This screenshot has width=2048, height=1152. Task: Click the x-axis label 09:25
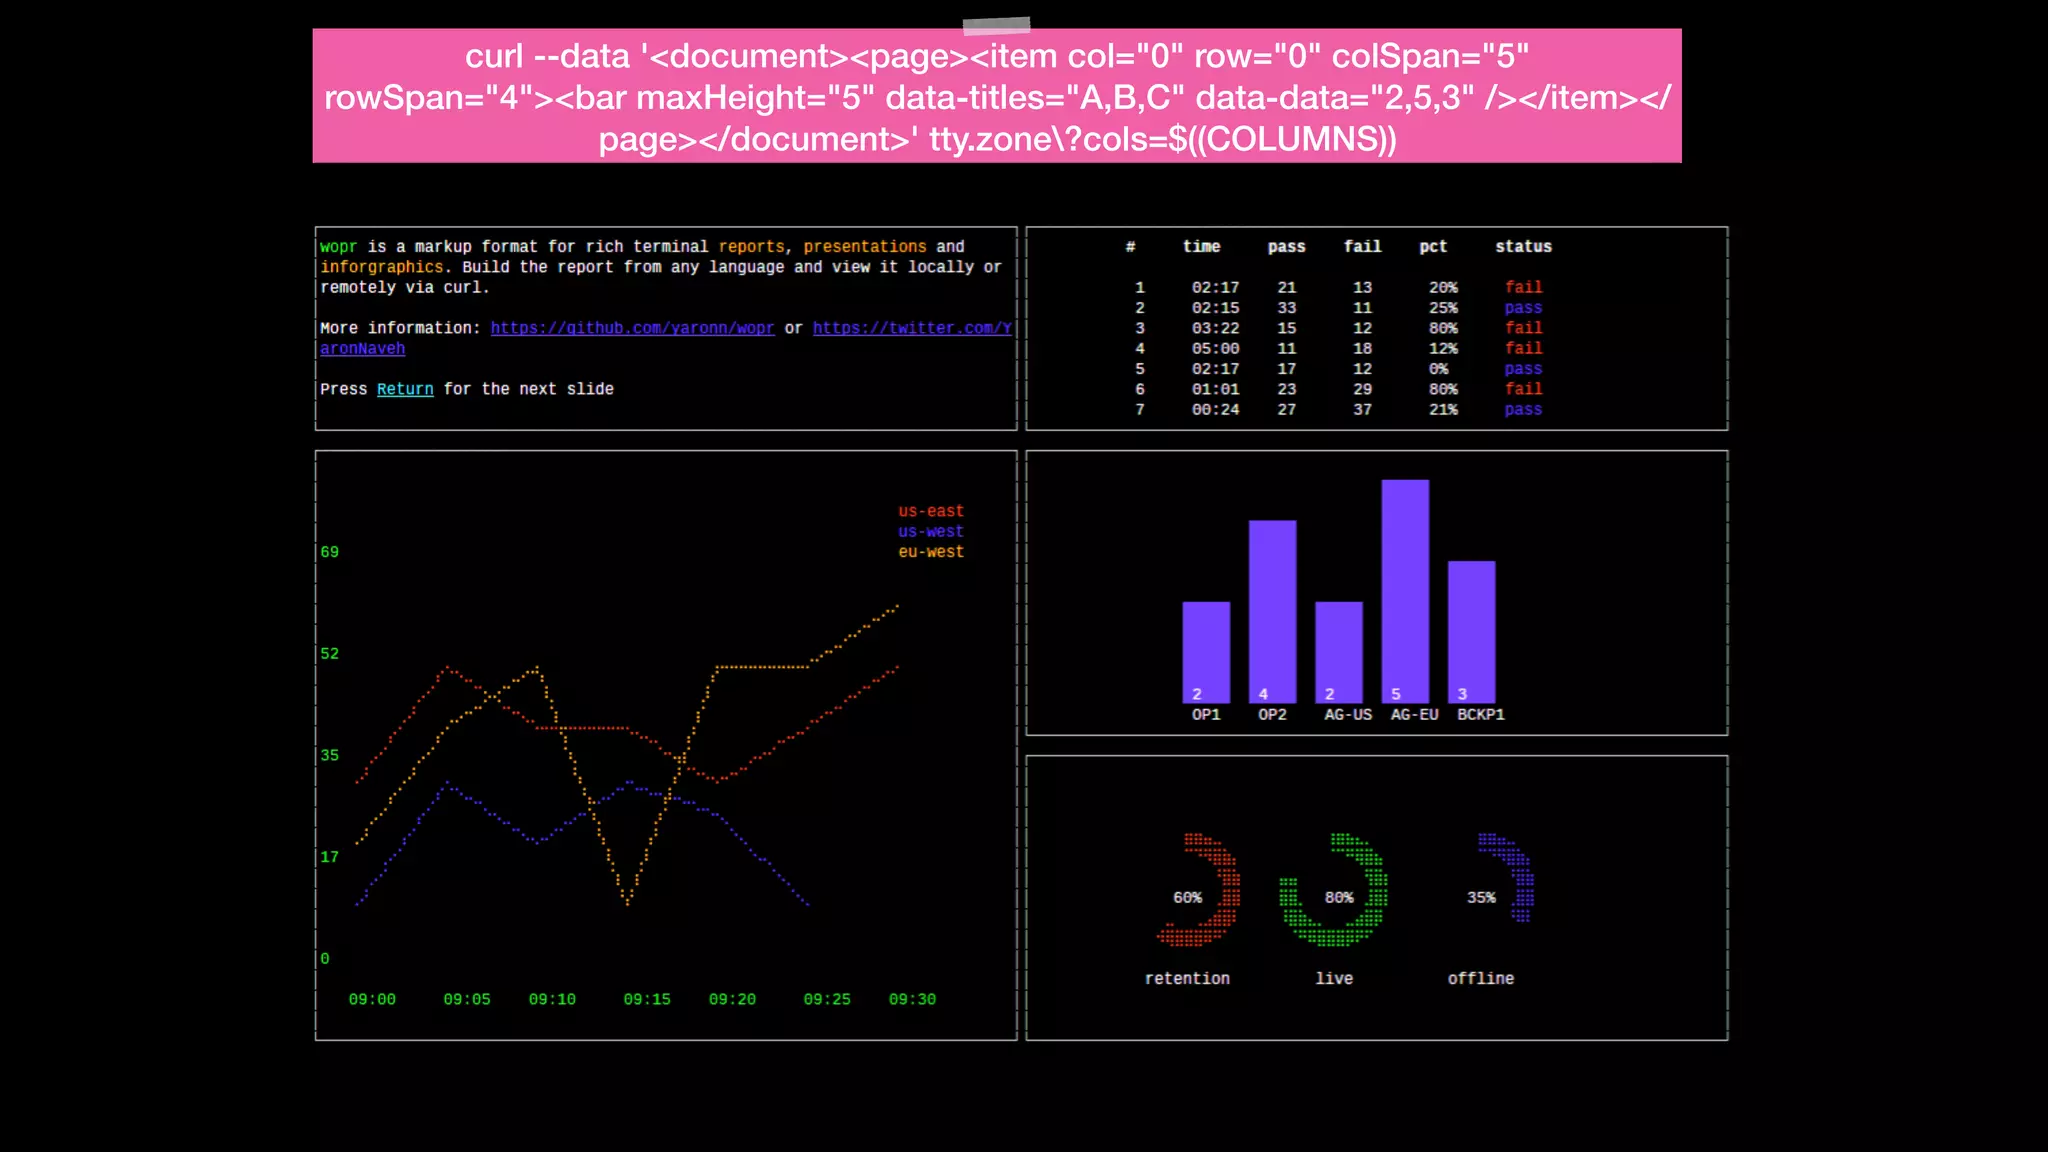(827, 1000)
